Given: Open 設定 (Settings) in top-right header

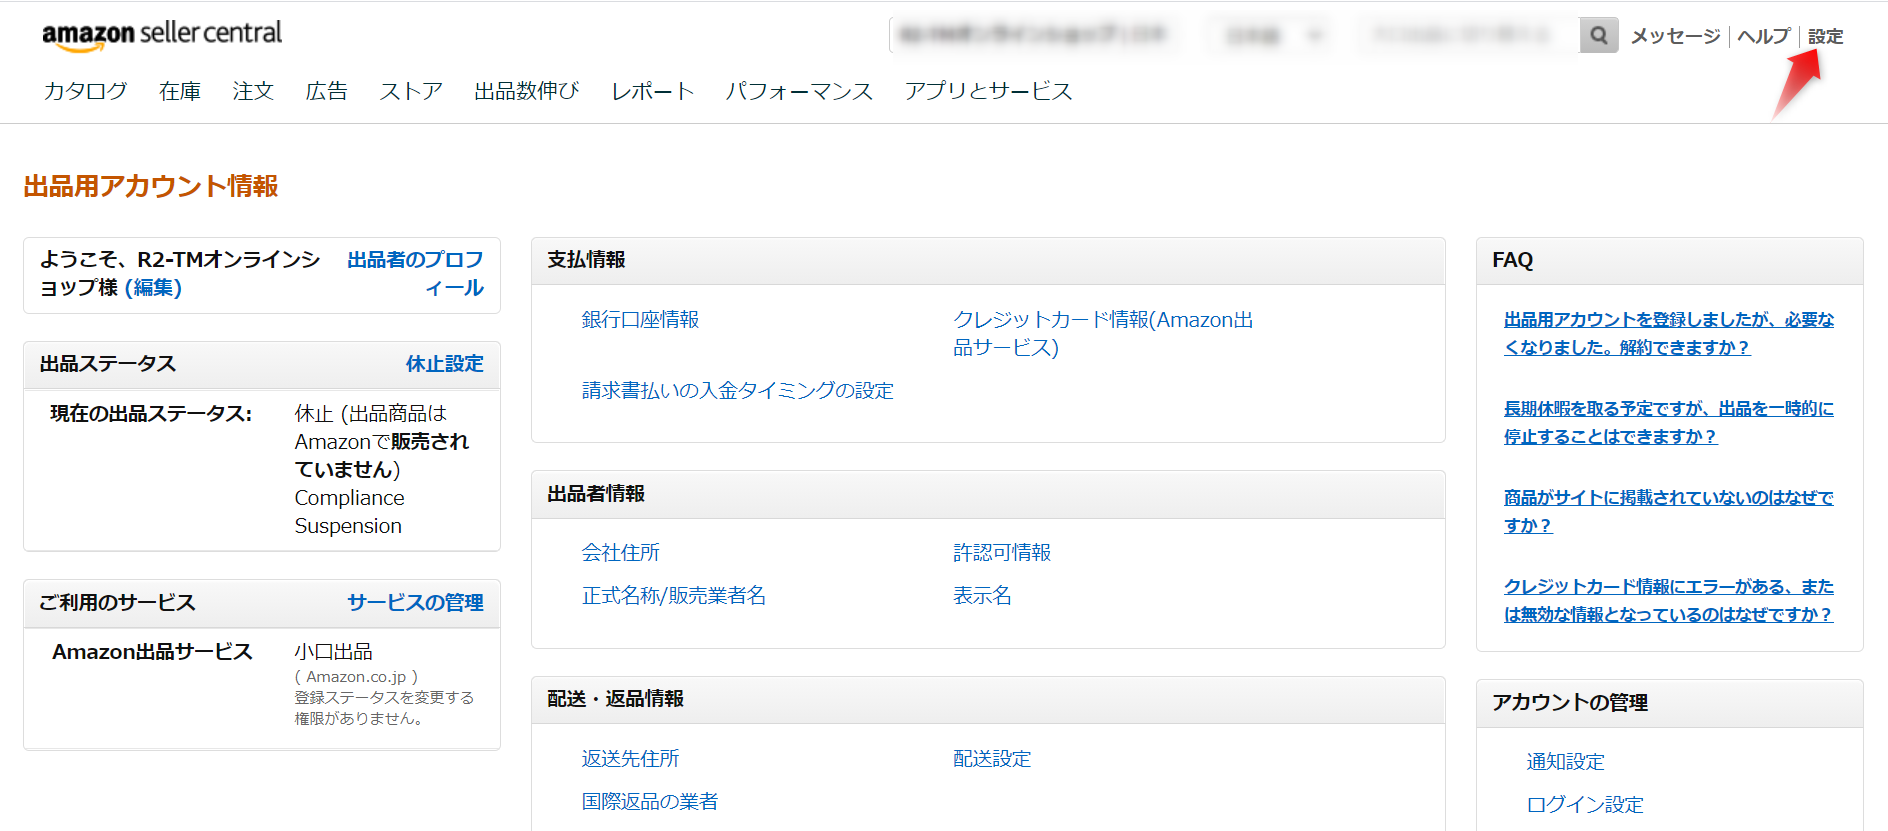Looking at the screenshot, I should (1825, 36).
